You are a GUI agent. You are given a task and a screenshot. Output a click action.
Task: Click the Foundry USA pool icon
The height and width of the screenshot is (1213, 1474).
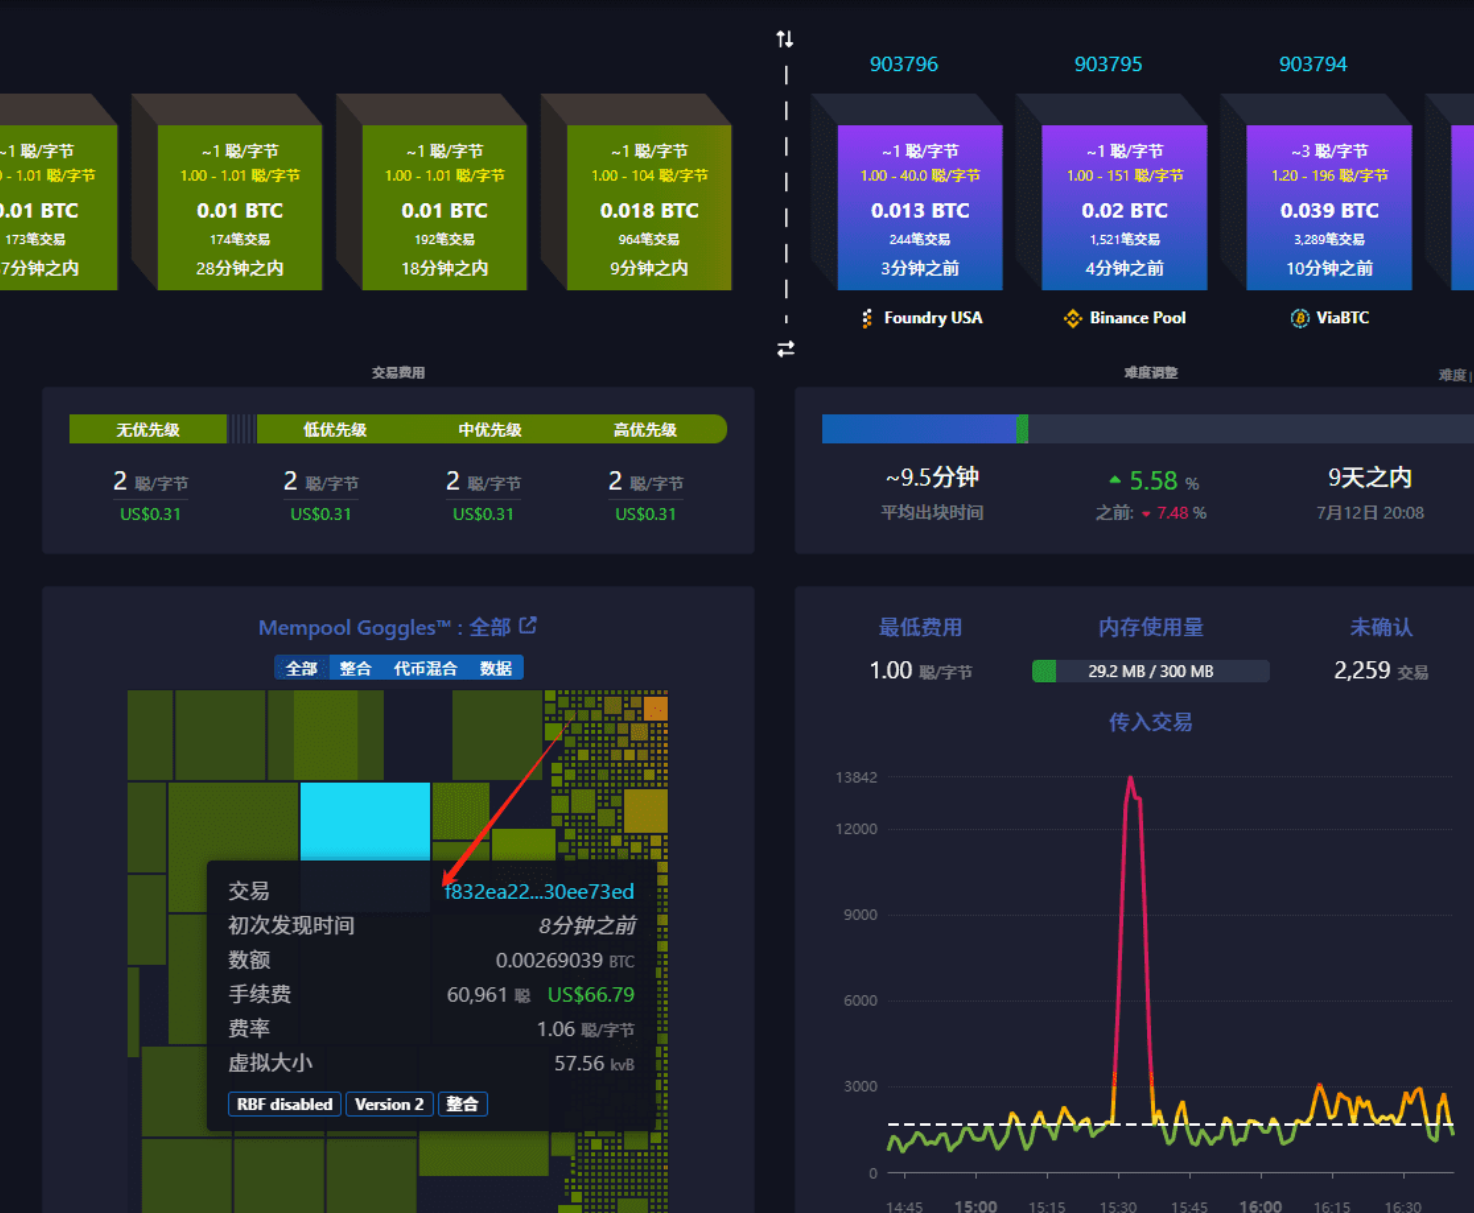[x=867, y=318]
